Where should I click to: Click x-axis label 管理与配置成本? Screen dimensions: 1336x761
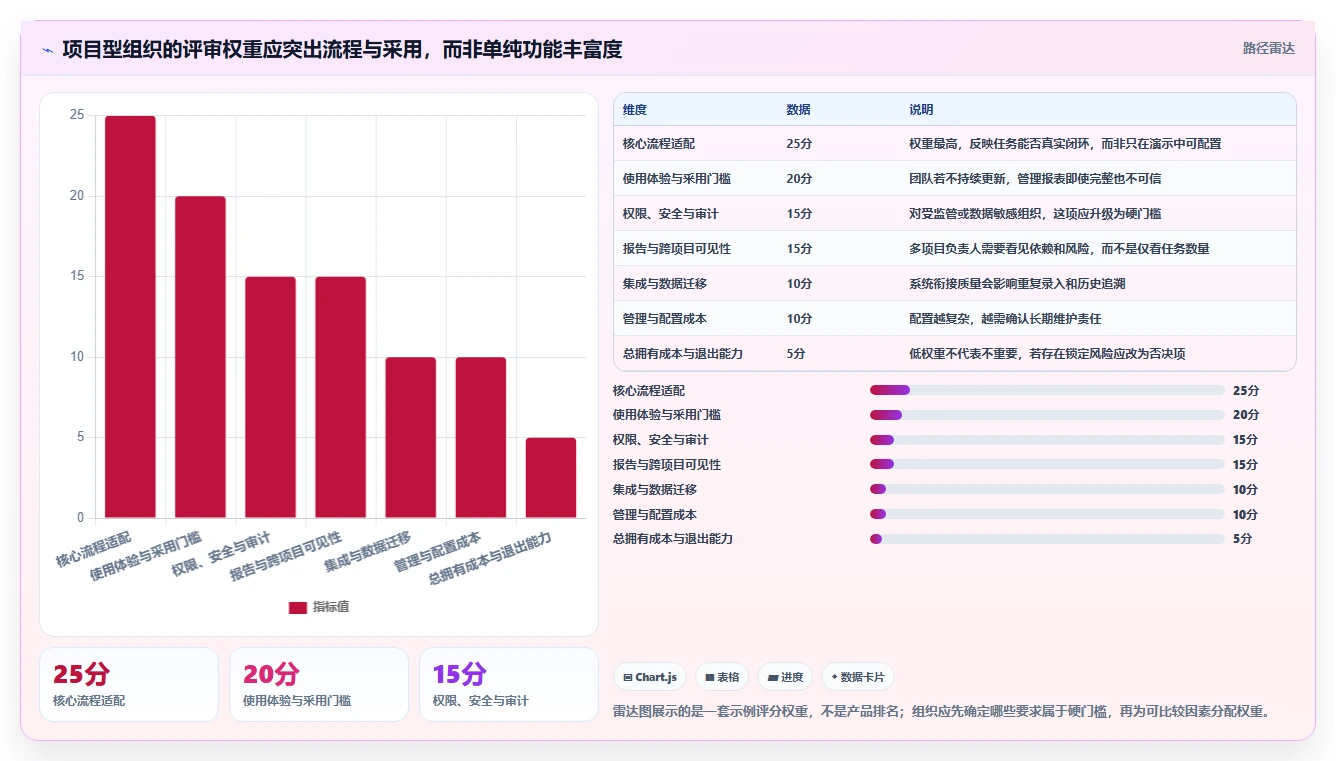[x=437, y=552]
